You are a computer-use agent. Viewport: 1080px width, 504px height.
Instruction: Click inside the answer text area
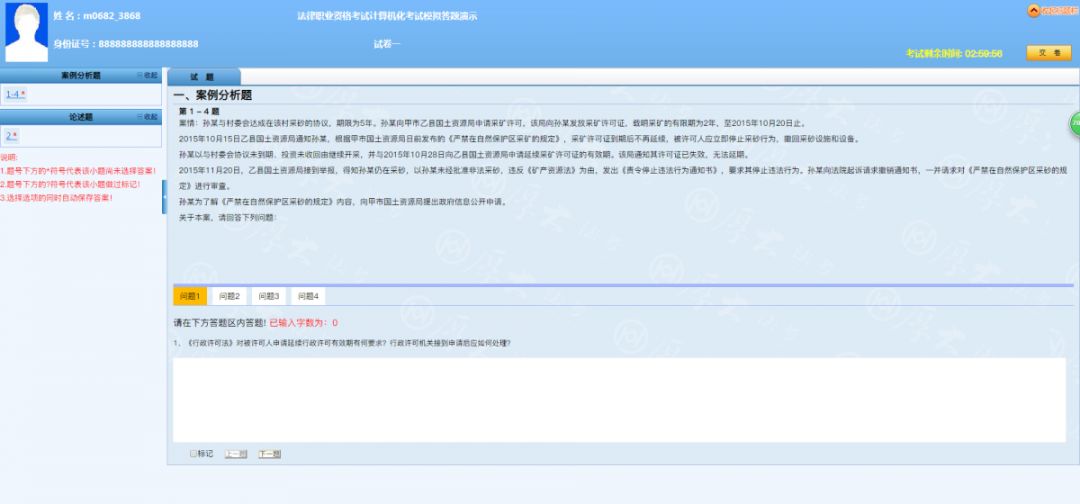pyautogui.click(x=619, y=400)
